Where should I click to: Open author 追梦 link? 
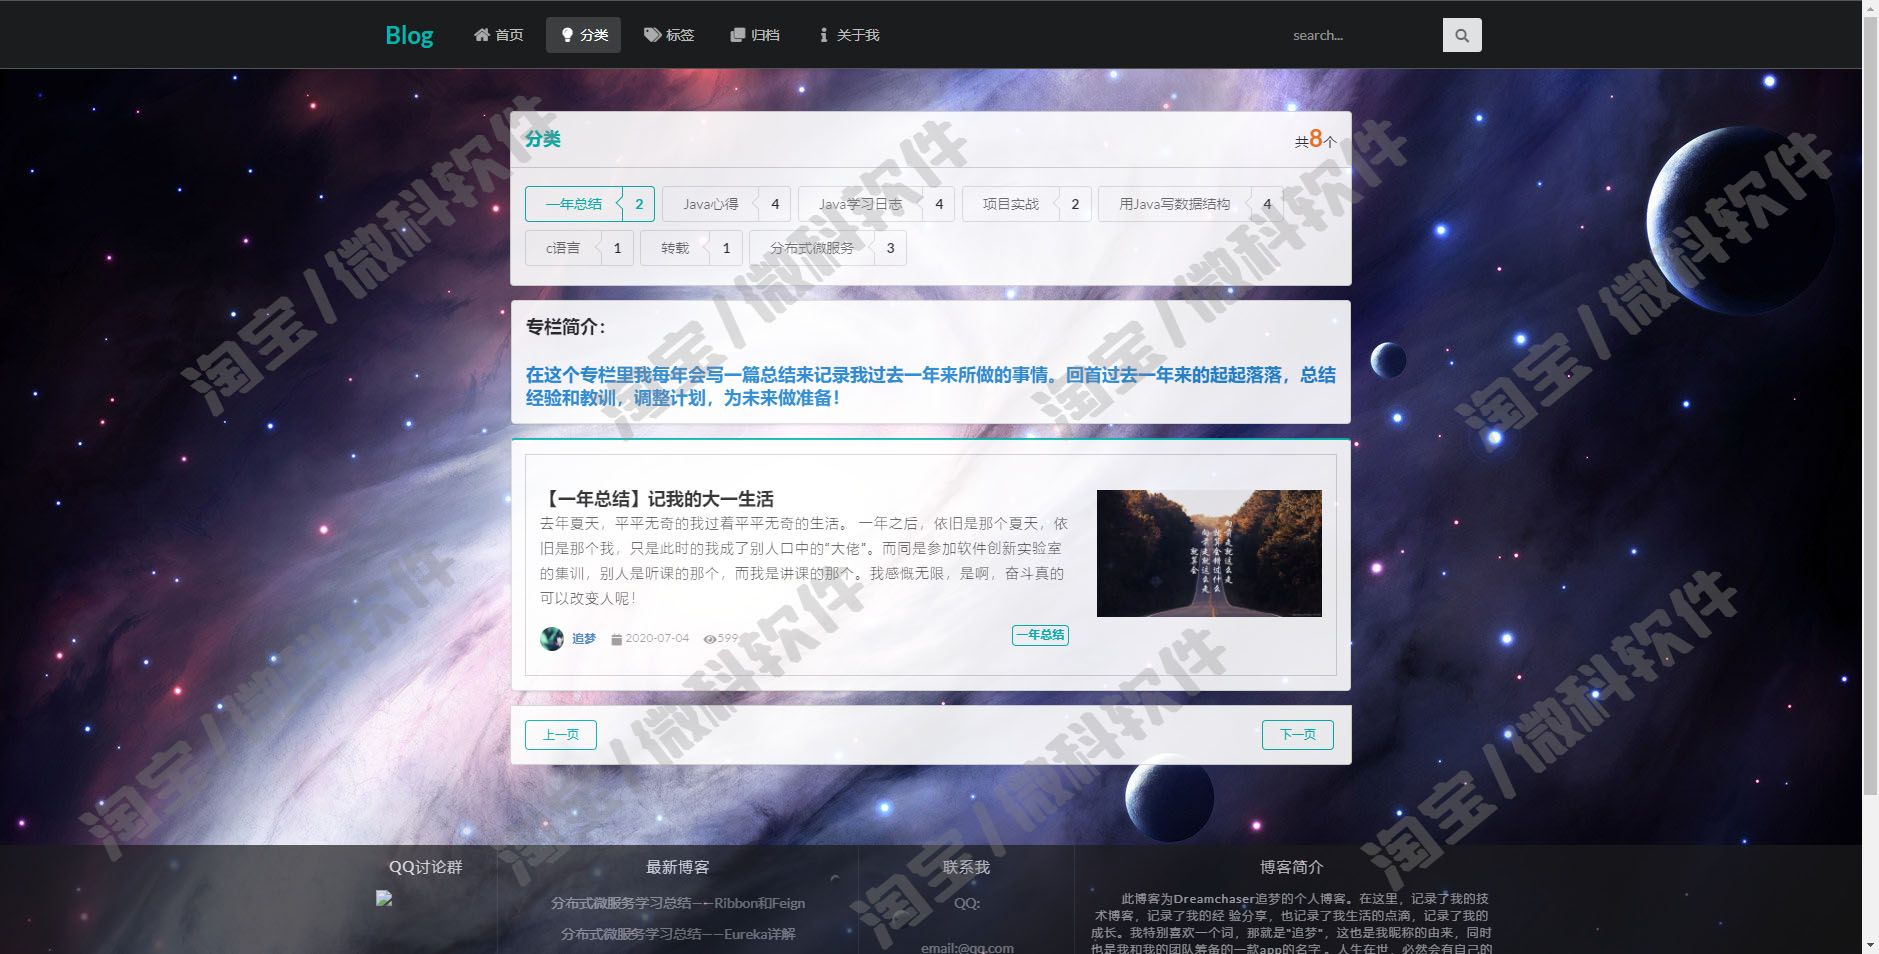coord(584,638)
